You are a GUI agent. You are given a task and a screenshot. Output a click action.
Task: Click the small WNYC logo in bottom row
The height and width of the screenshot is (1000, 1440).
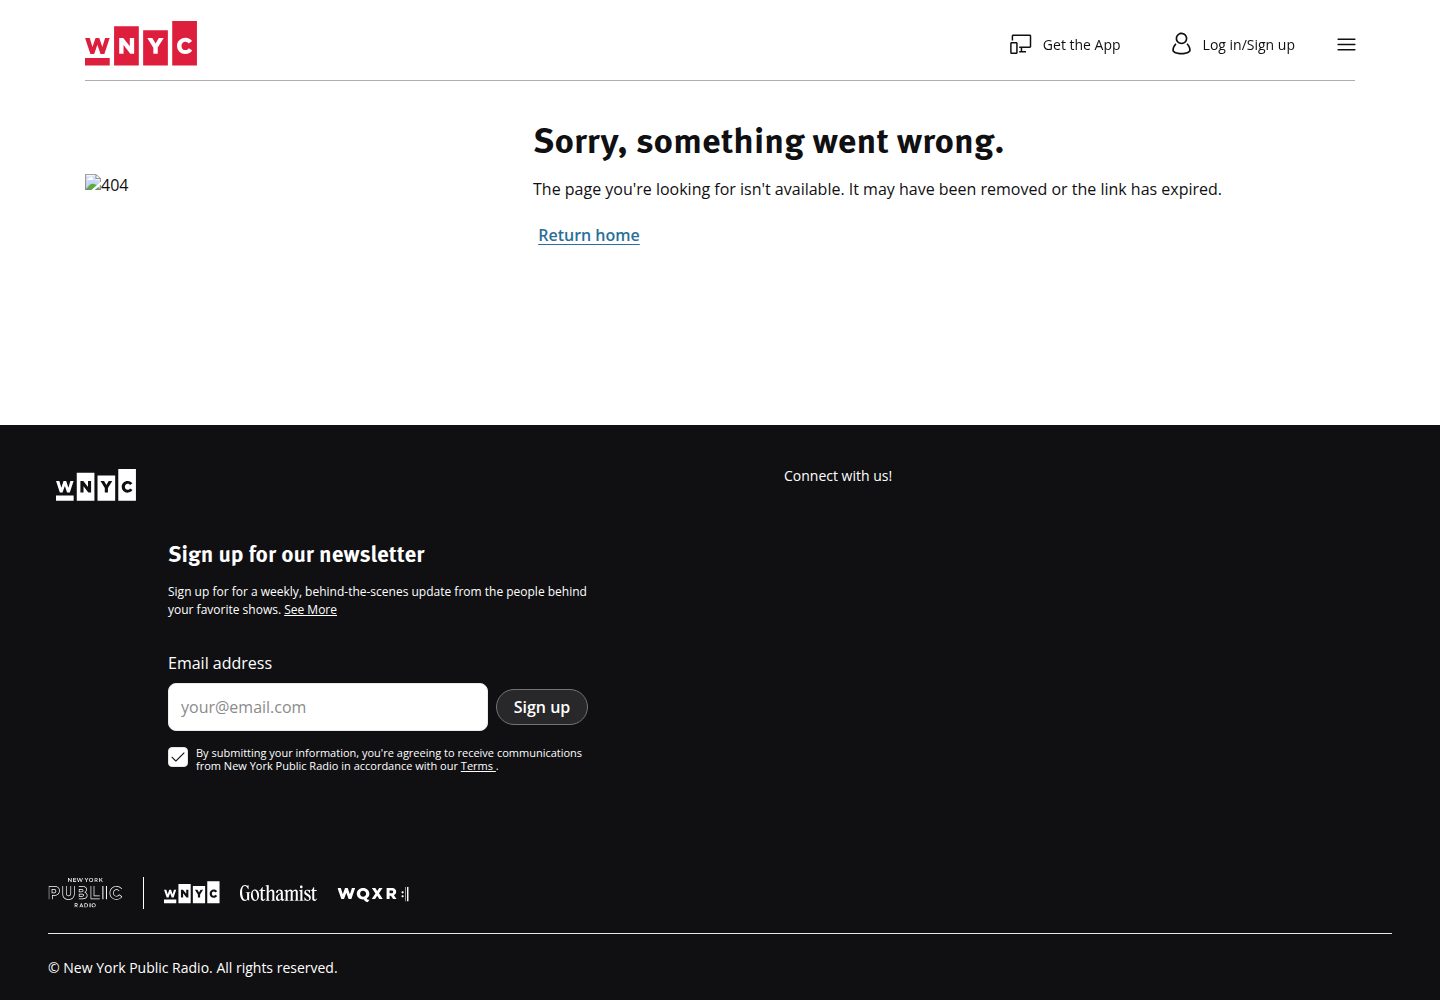[x=192, y=893]
